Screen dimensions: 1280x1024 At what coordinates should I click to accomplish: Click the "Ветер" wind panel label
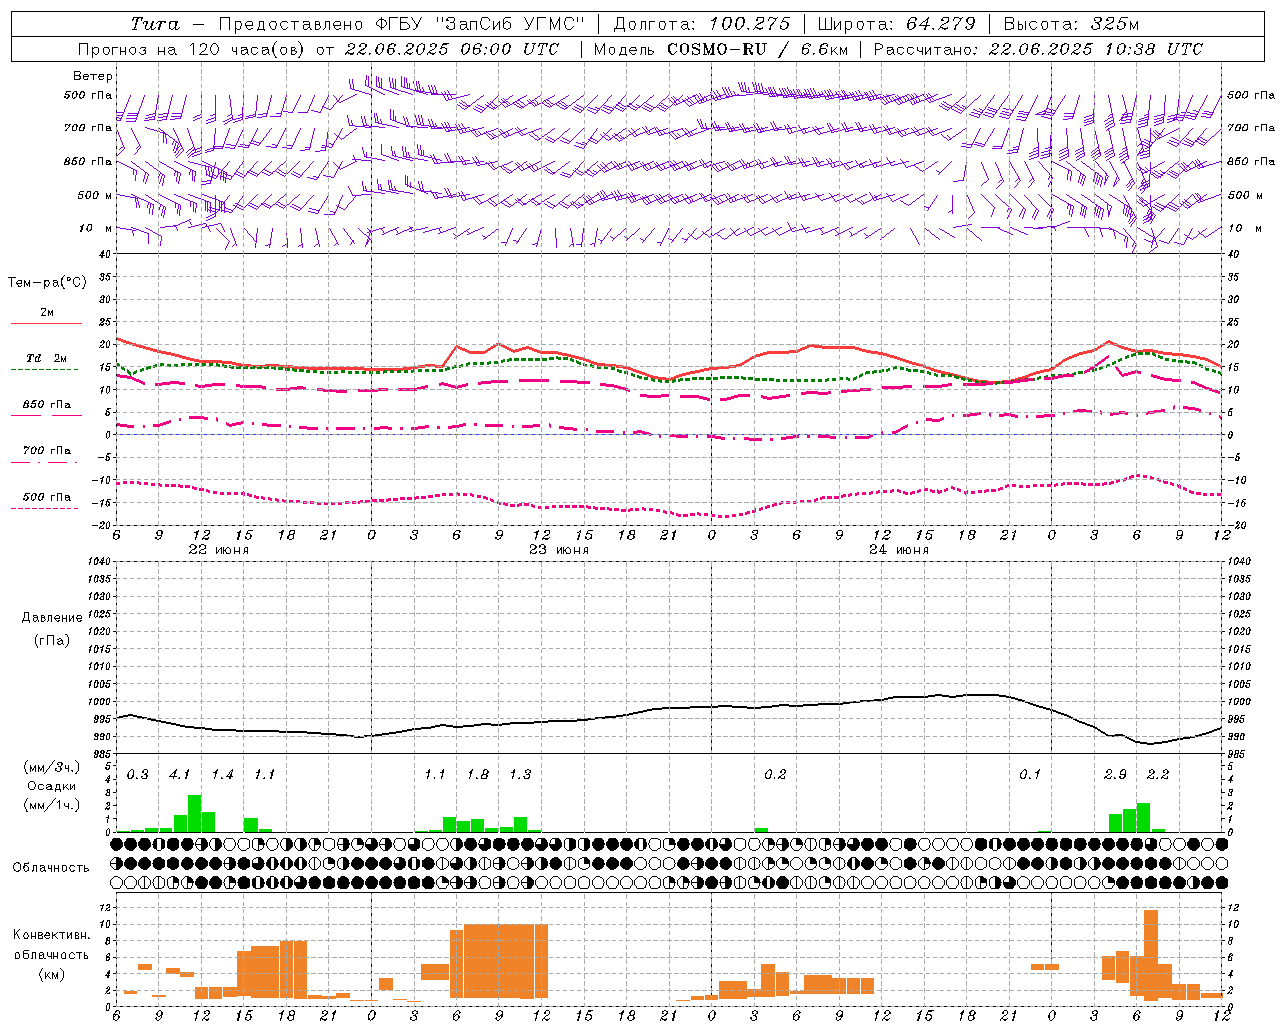click(x=93, y=76)
